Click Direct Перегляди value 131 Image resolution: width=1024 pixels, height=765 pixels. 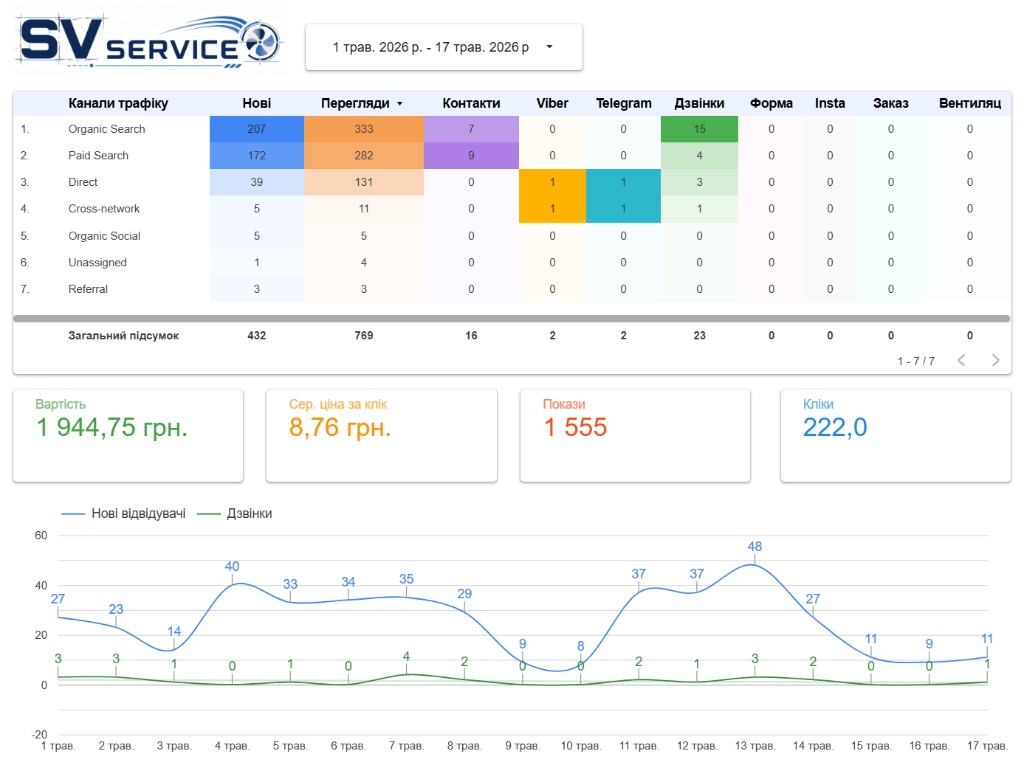click(x=364, y=182)
